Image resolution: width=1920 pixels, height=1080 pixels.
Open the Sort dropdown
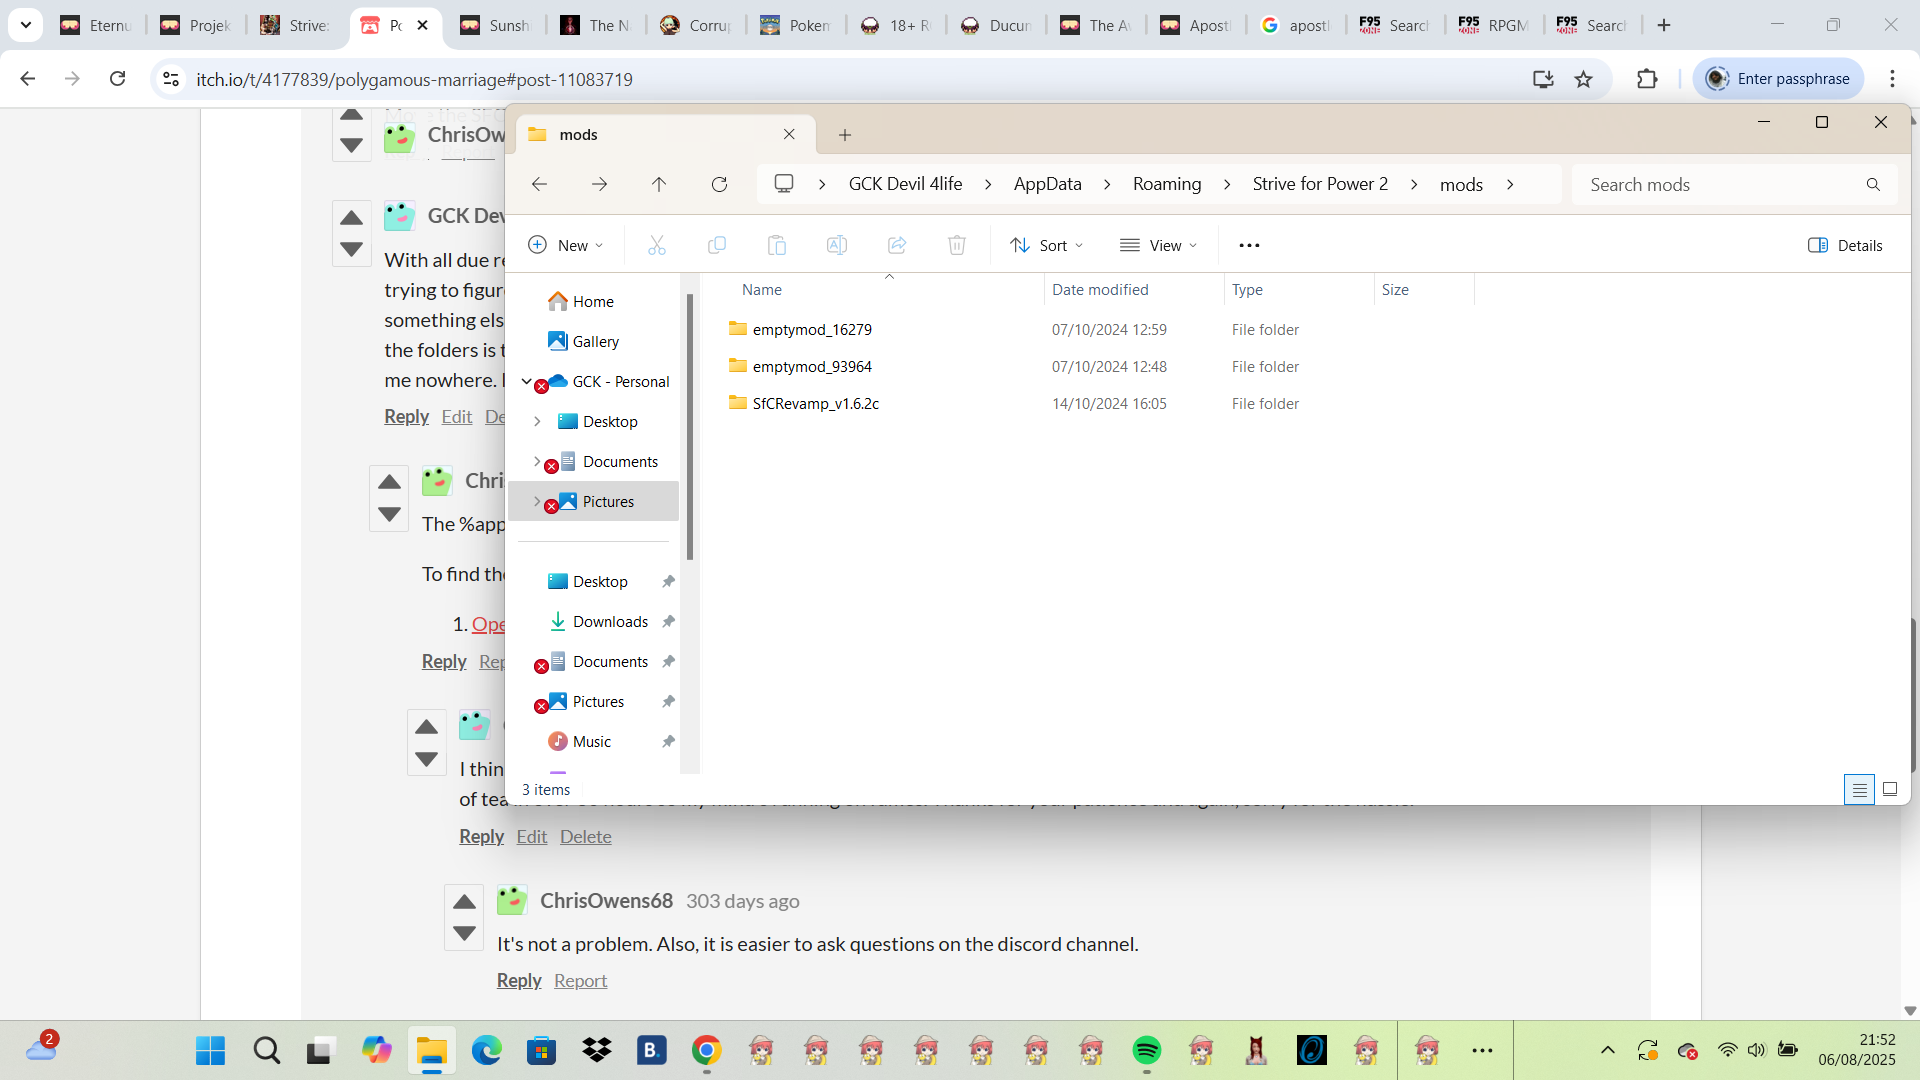tap(1047, 245)
